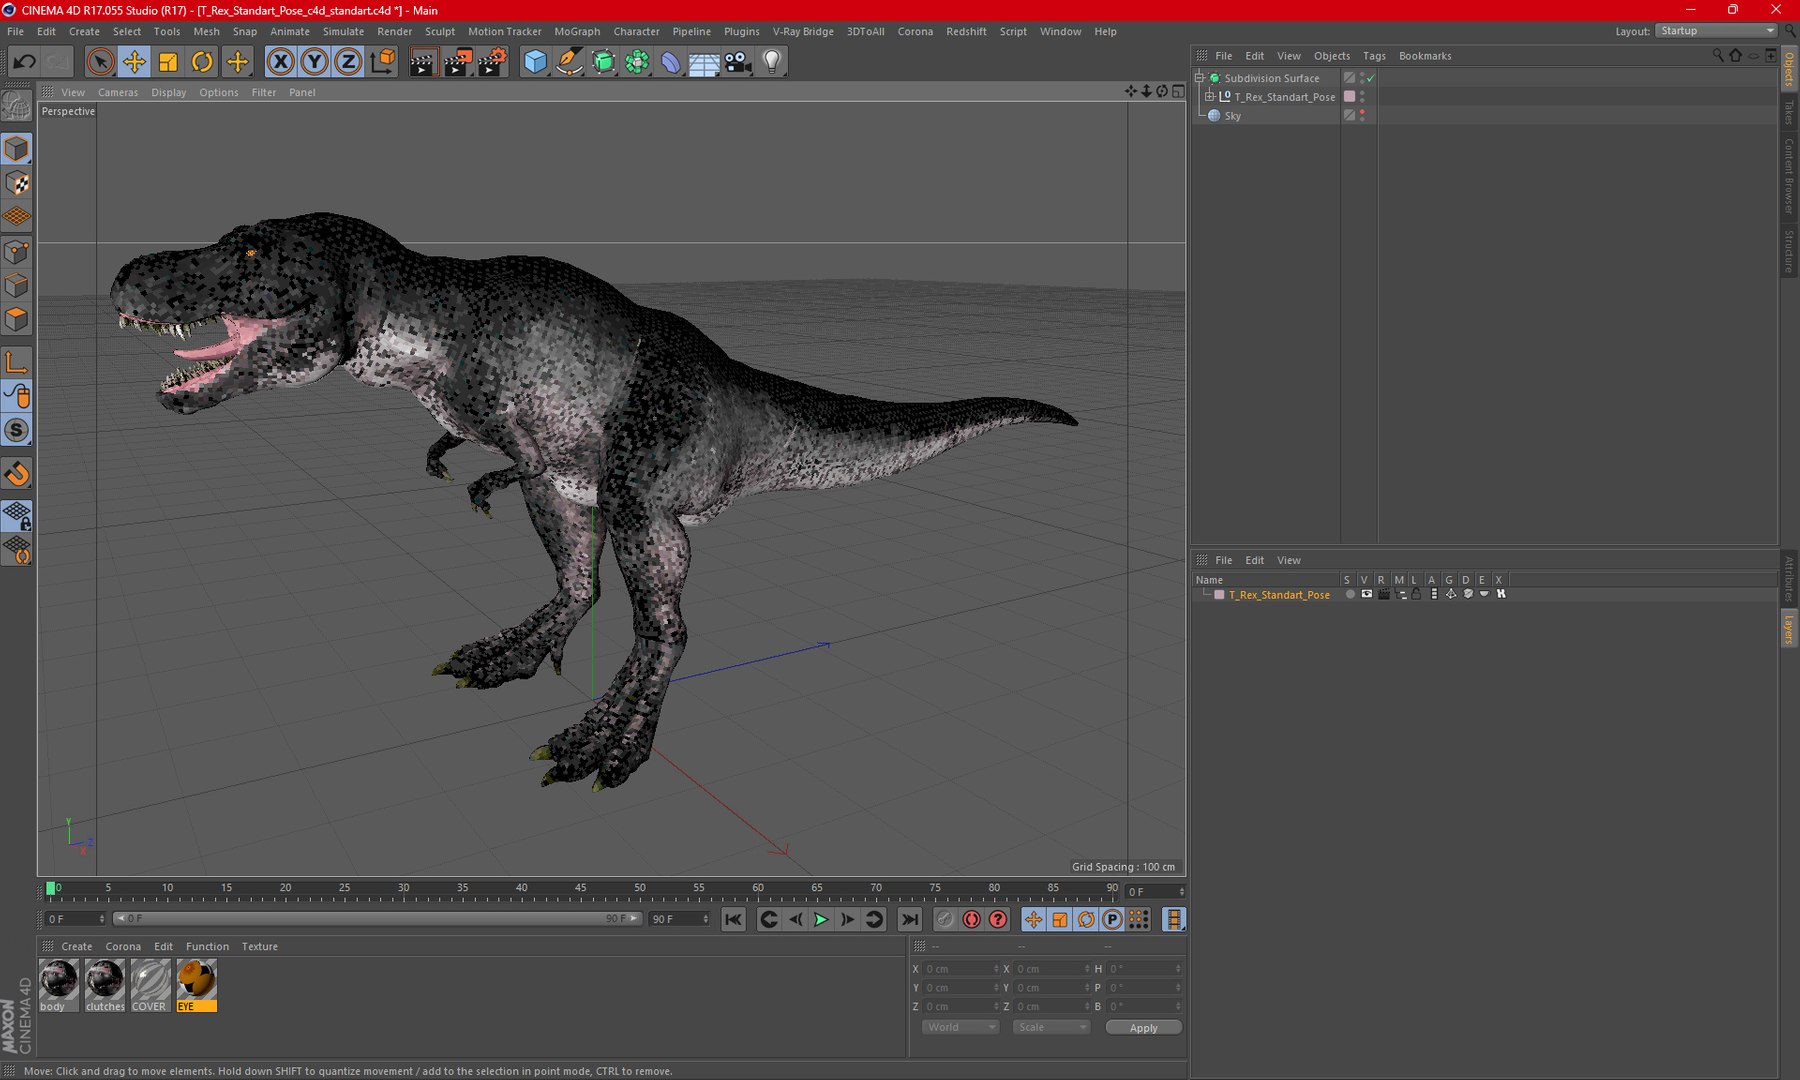Open the spline Pen tool

tap(569, 62)
